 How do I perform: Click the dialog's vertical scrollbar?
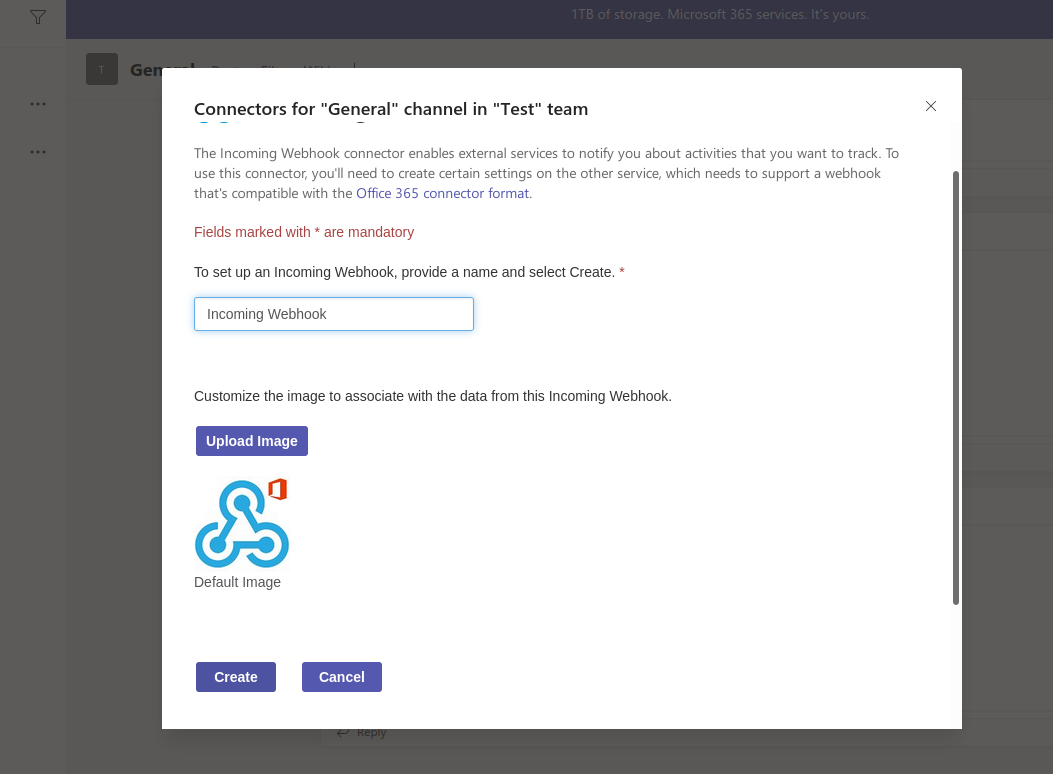click(956, 388)
